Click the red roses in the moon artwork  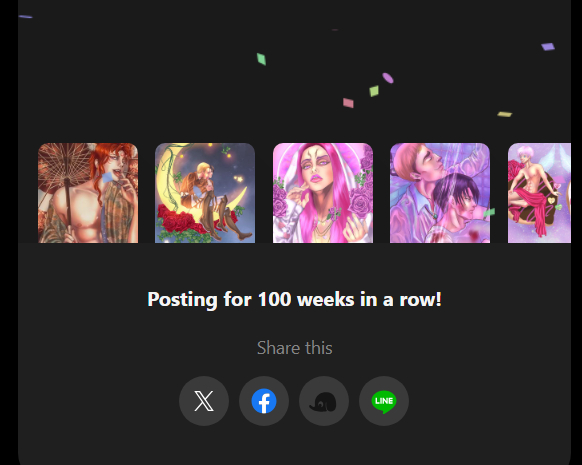coord(178,219)
